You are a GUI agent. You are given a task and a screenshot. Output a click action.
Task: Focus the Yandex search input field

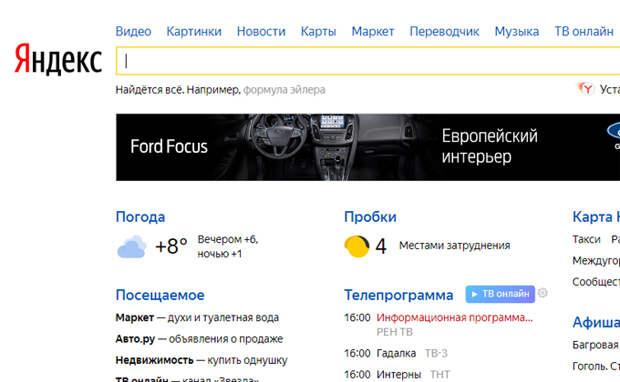[x=368, y=61]
